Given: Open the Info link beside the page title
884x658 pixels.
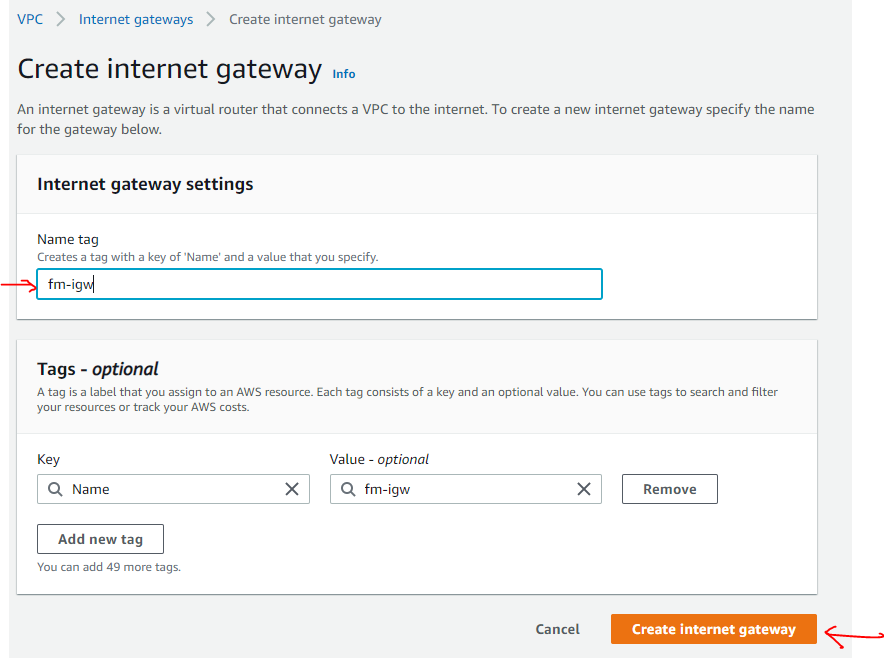Looking at the screenshot, I should point(344,73).
